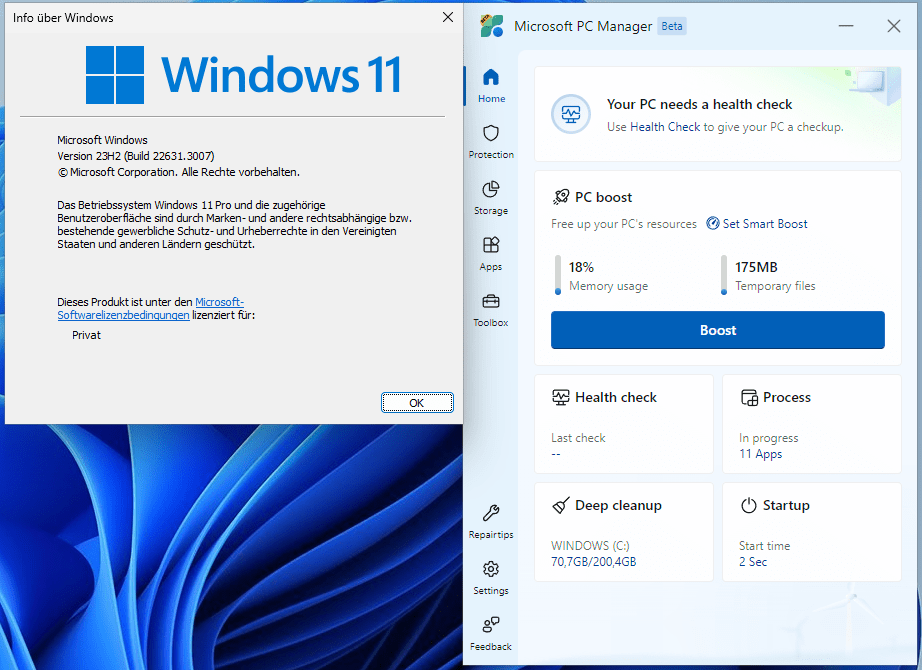Click the Process window icon
Viewport: 922px width, 670px height.
[x=749, y=398]
